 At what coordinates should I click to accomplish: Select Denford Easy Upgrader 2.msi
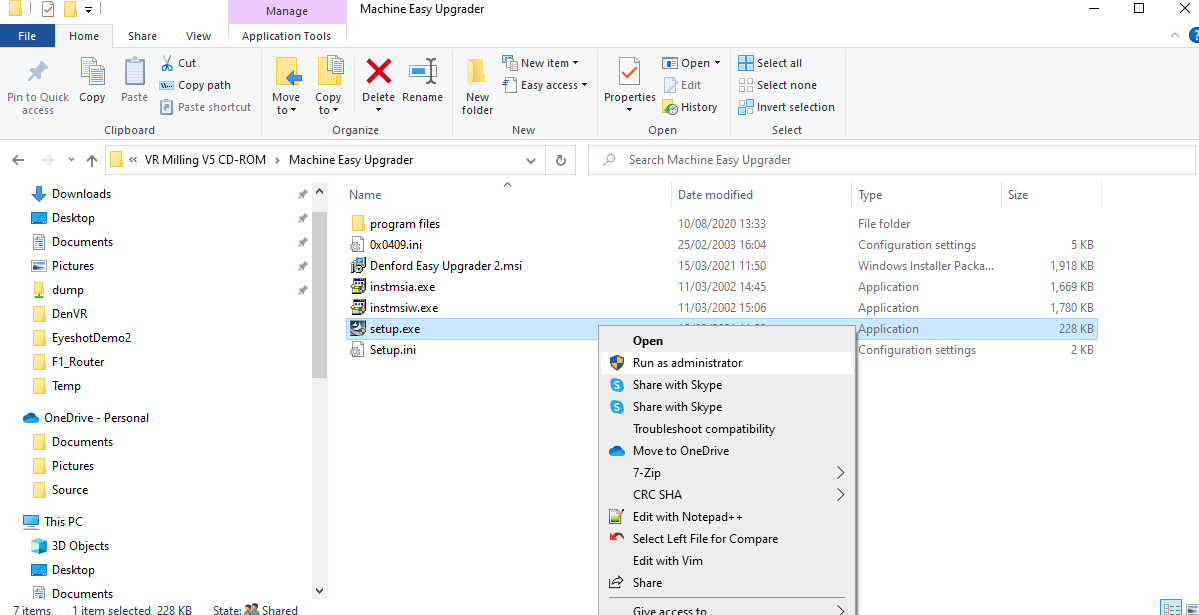click(x=445, y=266)
